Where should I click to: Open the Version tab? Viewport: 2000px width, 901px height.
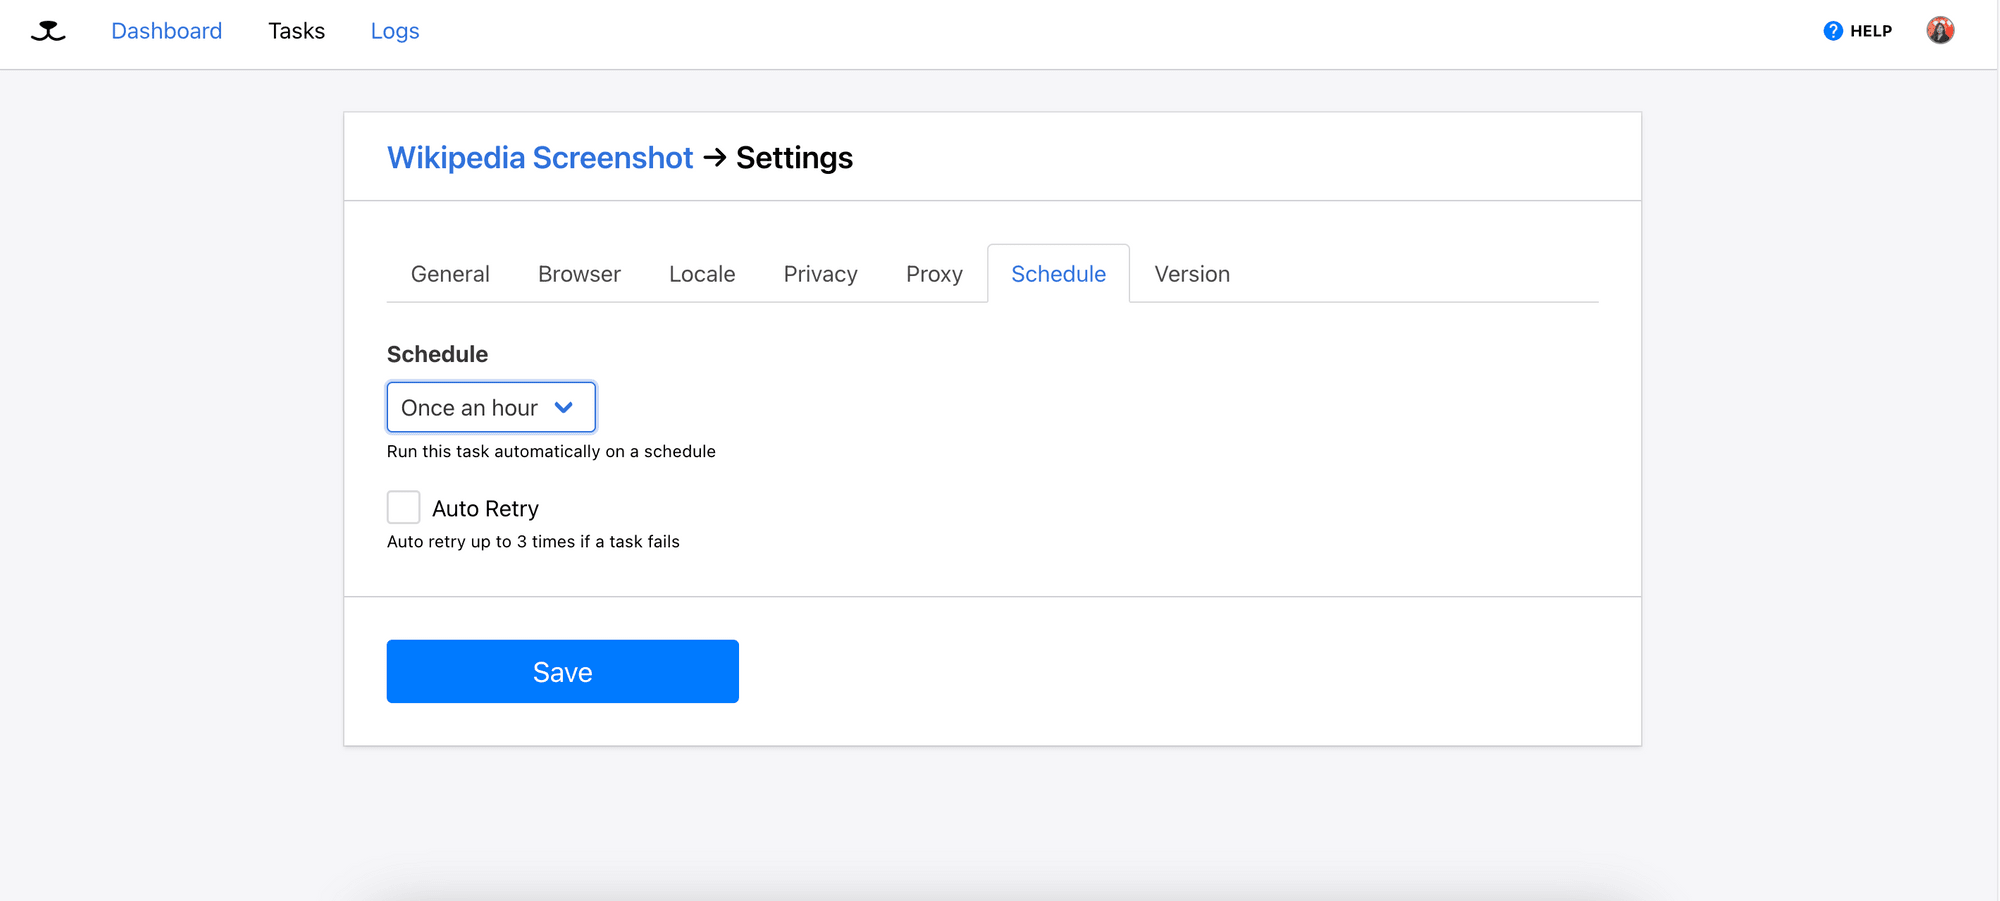pos(1192,274)
